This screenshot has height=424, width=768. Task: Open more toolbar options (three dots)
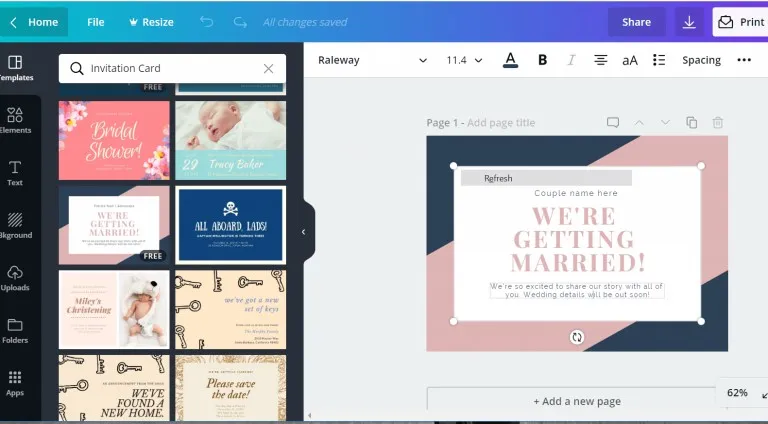744,60
